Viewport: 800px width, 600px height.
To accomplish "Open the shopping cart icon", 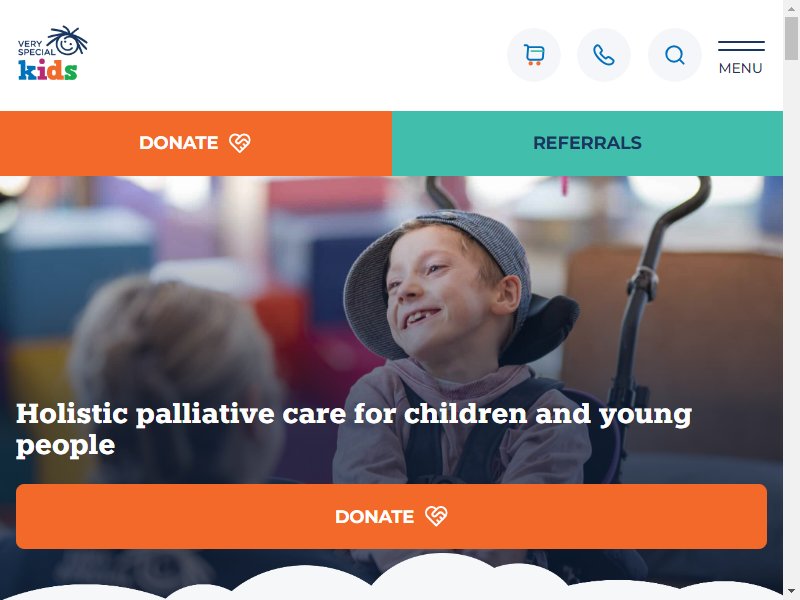I will click(534, 55).
